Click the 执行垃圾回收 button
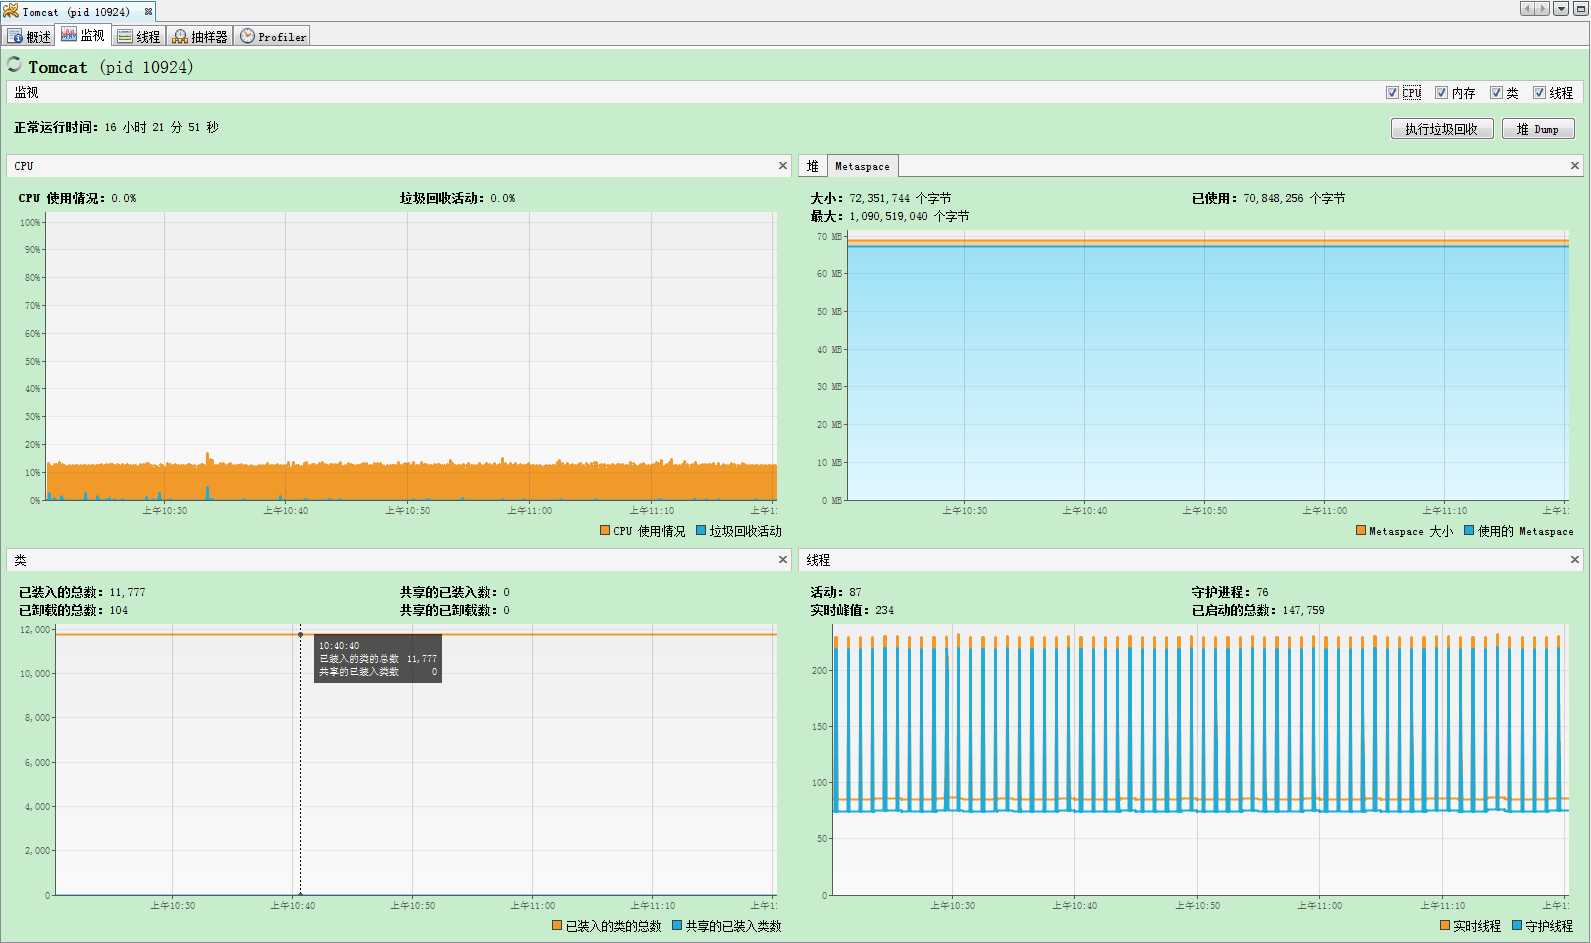Screen dimensions: 1591x943 pyautogui.click(x=1441, y=129)
